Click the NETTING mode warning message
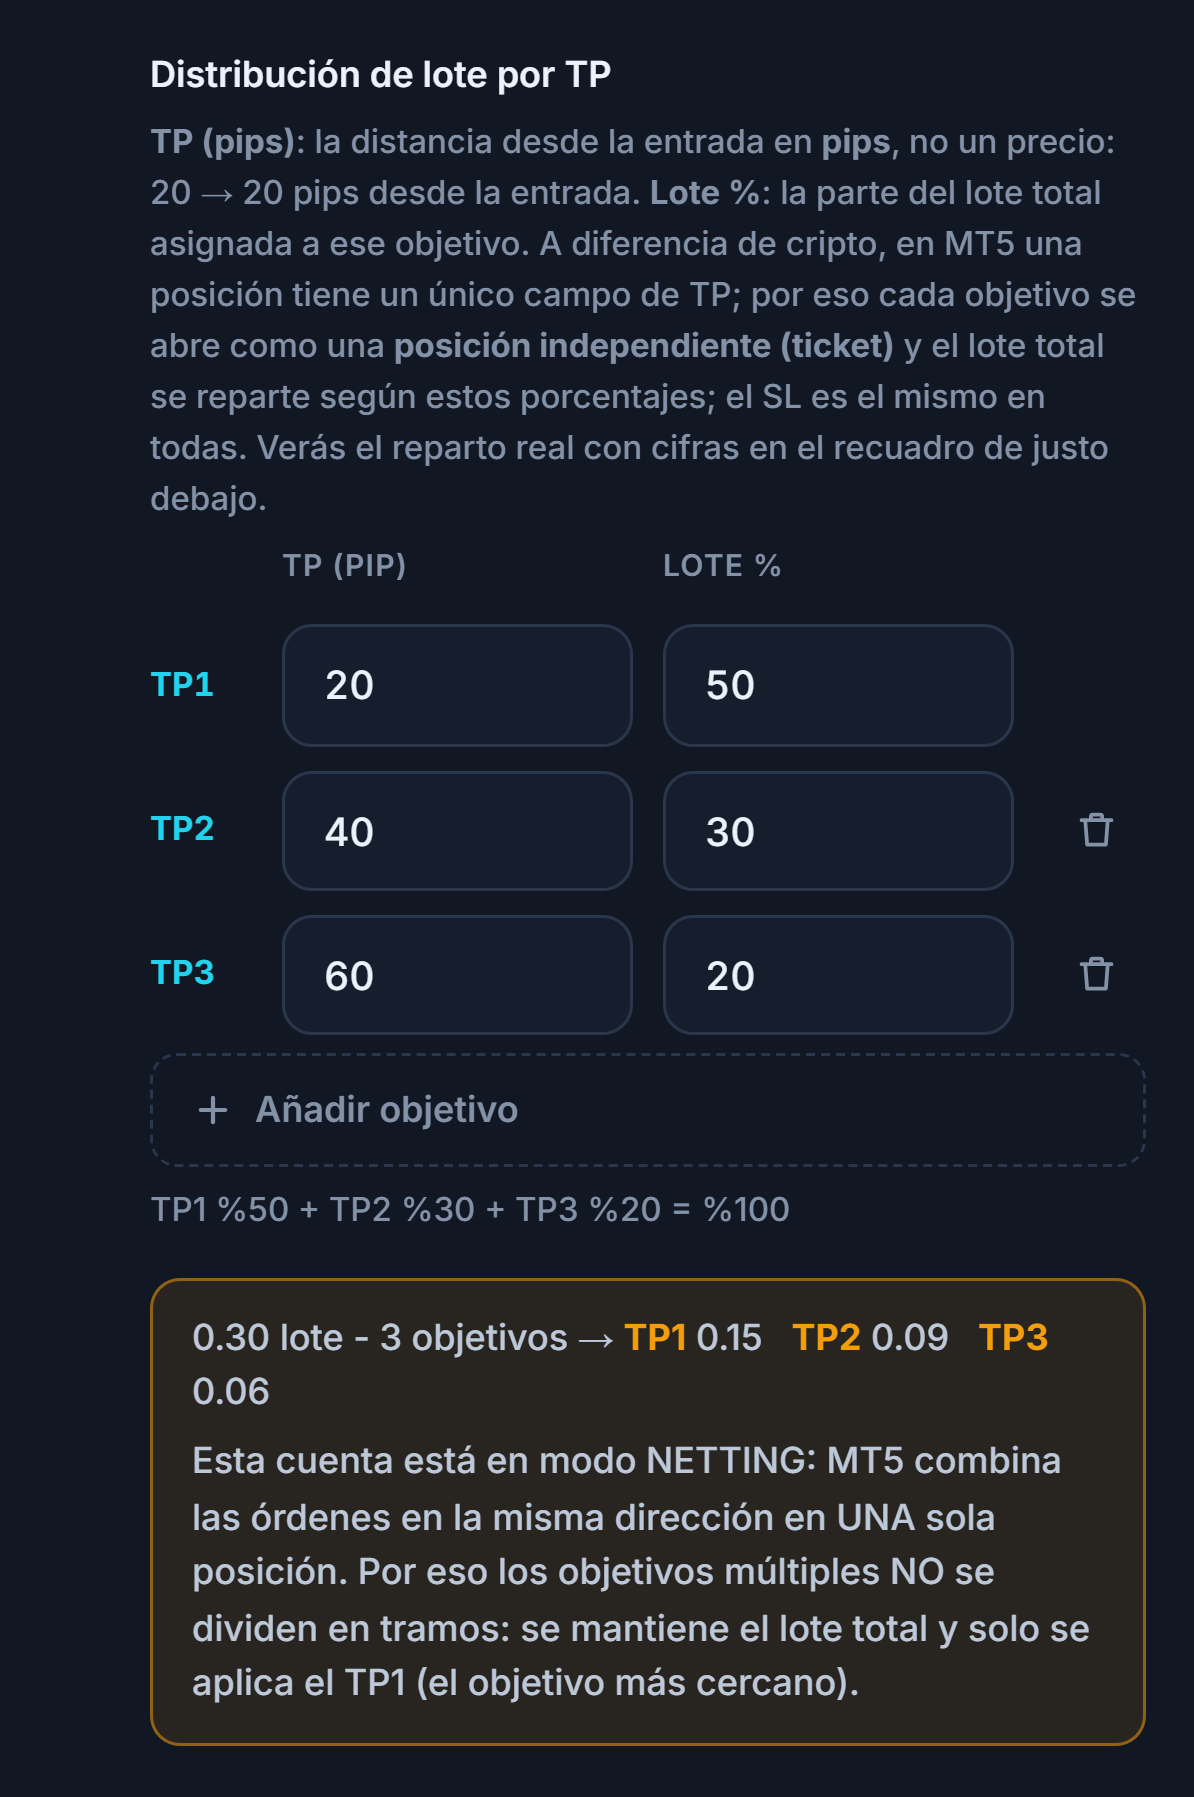The image size is (1194, 1797). point(640,1572)
